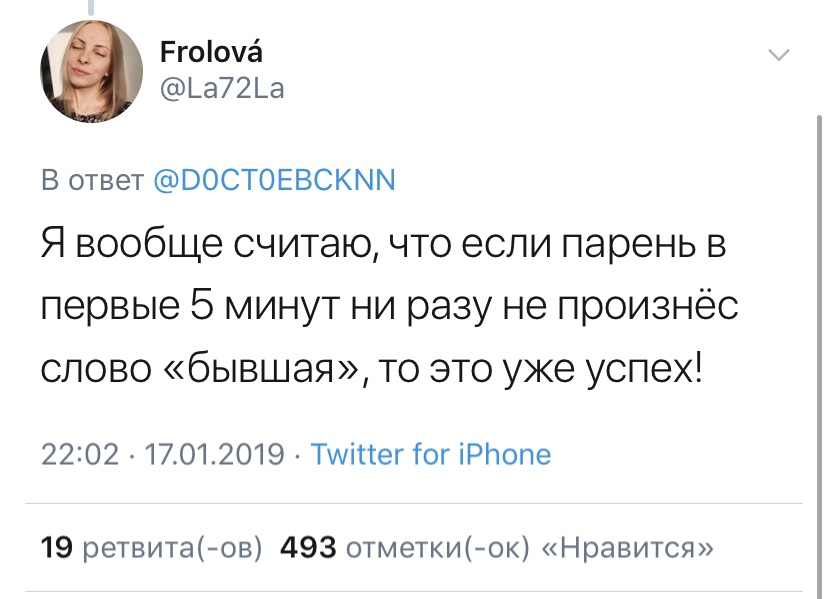Screen dimensions: 828x599
Task: Open the 22:02 timestamp
Action: pos(80,454)
